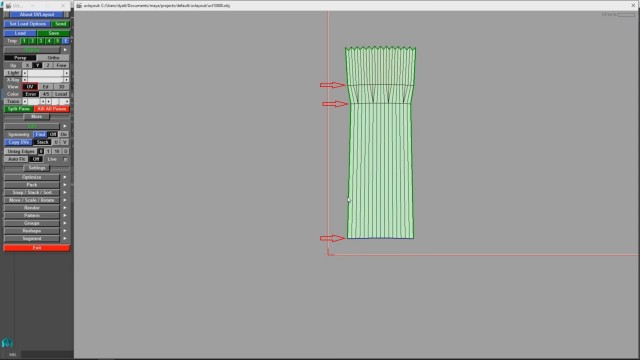Set Color mode to Error
Image resolution: width=640 pixels, height=360 pixels.
point(31,94)
